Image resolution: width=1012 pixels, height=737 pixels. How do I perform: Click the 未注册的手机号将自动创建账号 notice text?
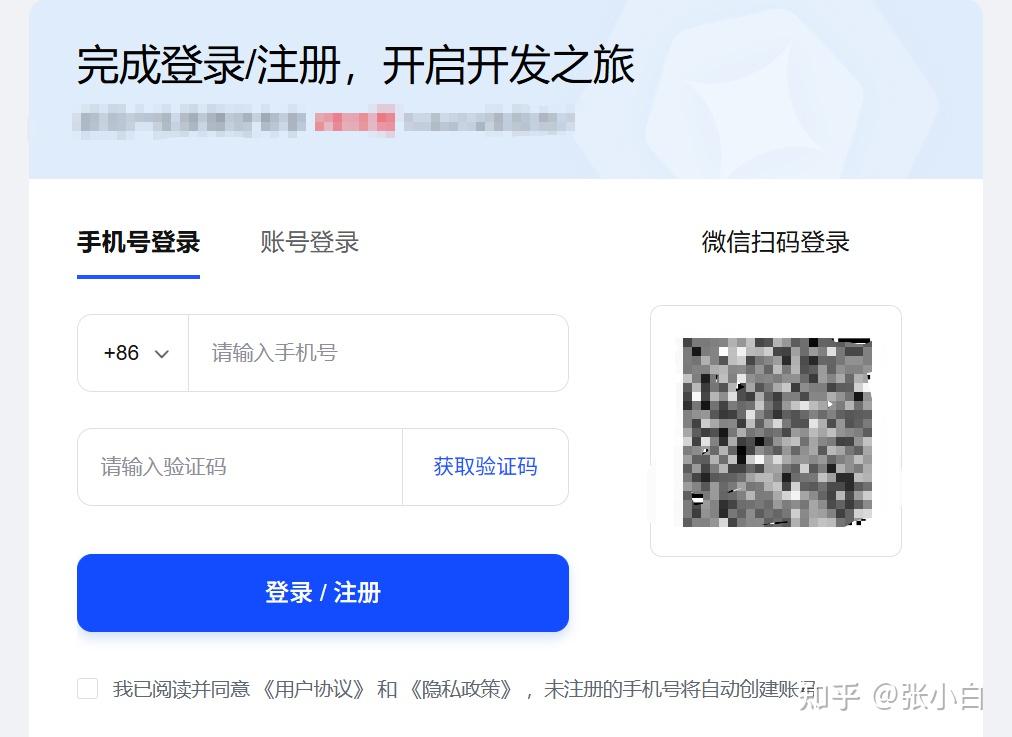coord(680,689)
